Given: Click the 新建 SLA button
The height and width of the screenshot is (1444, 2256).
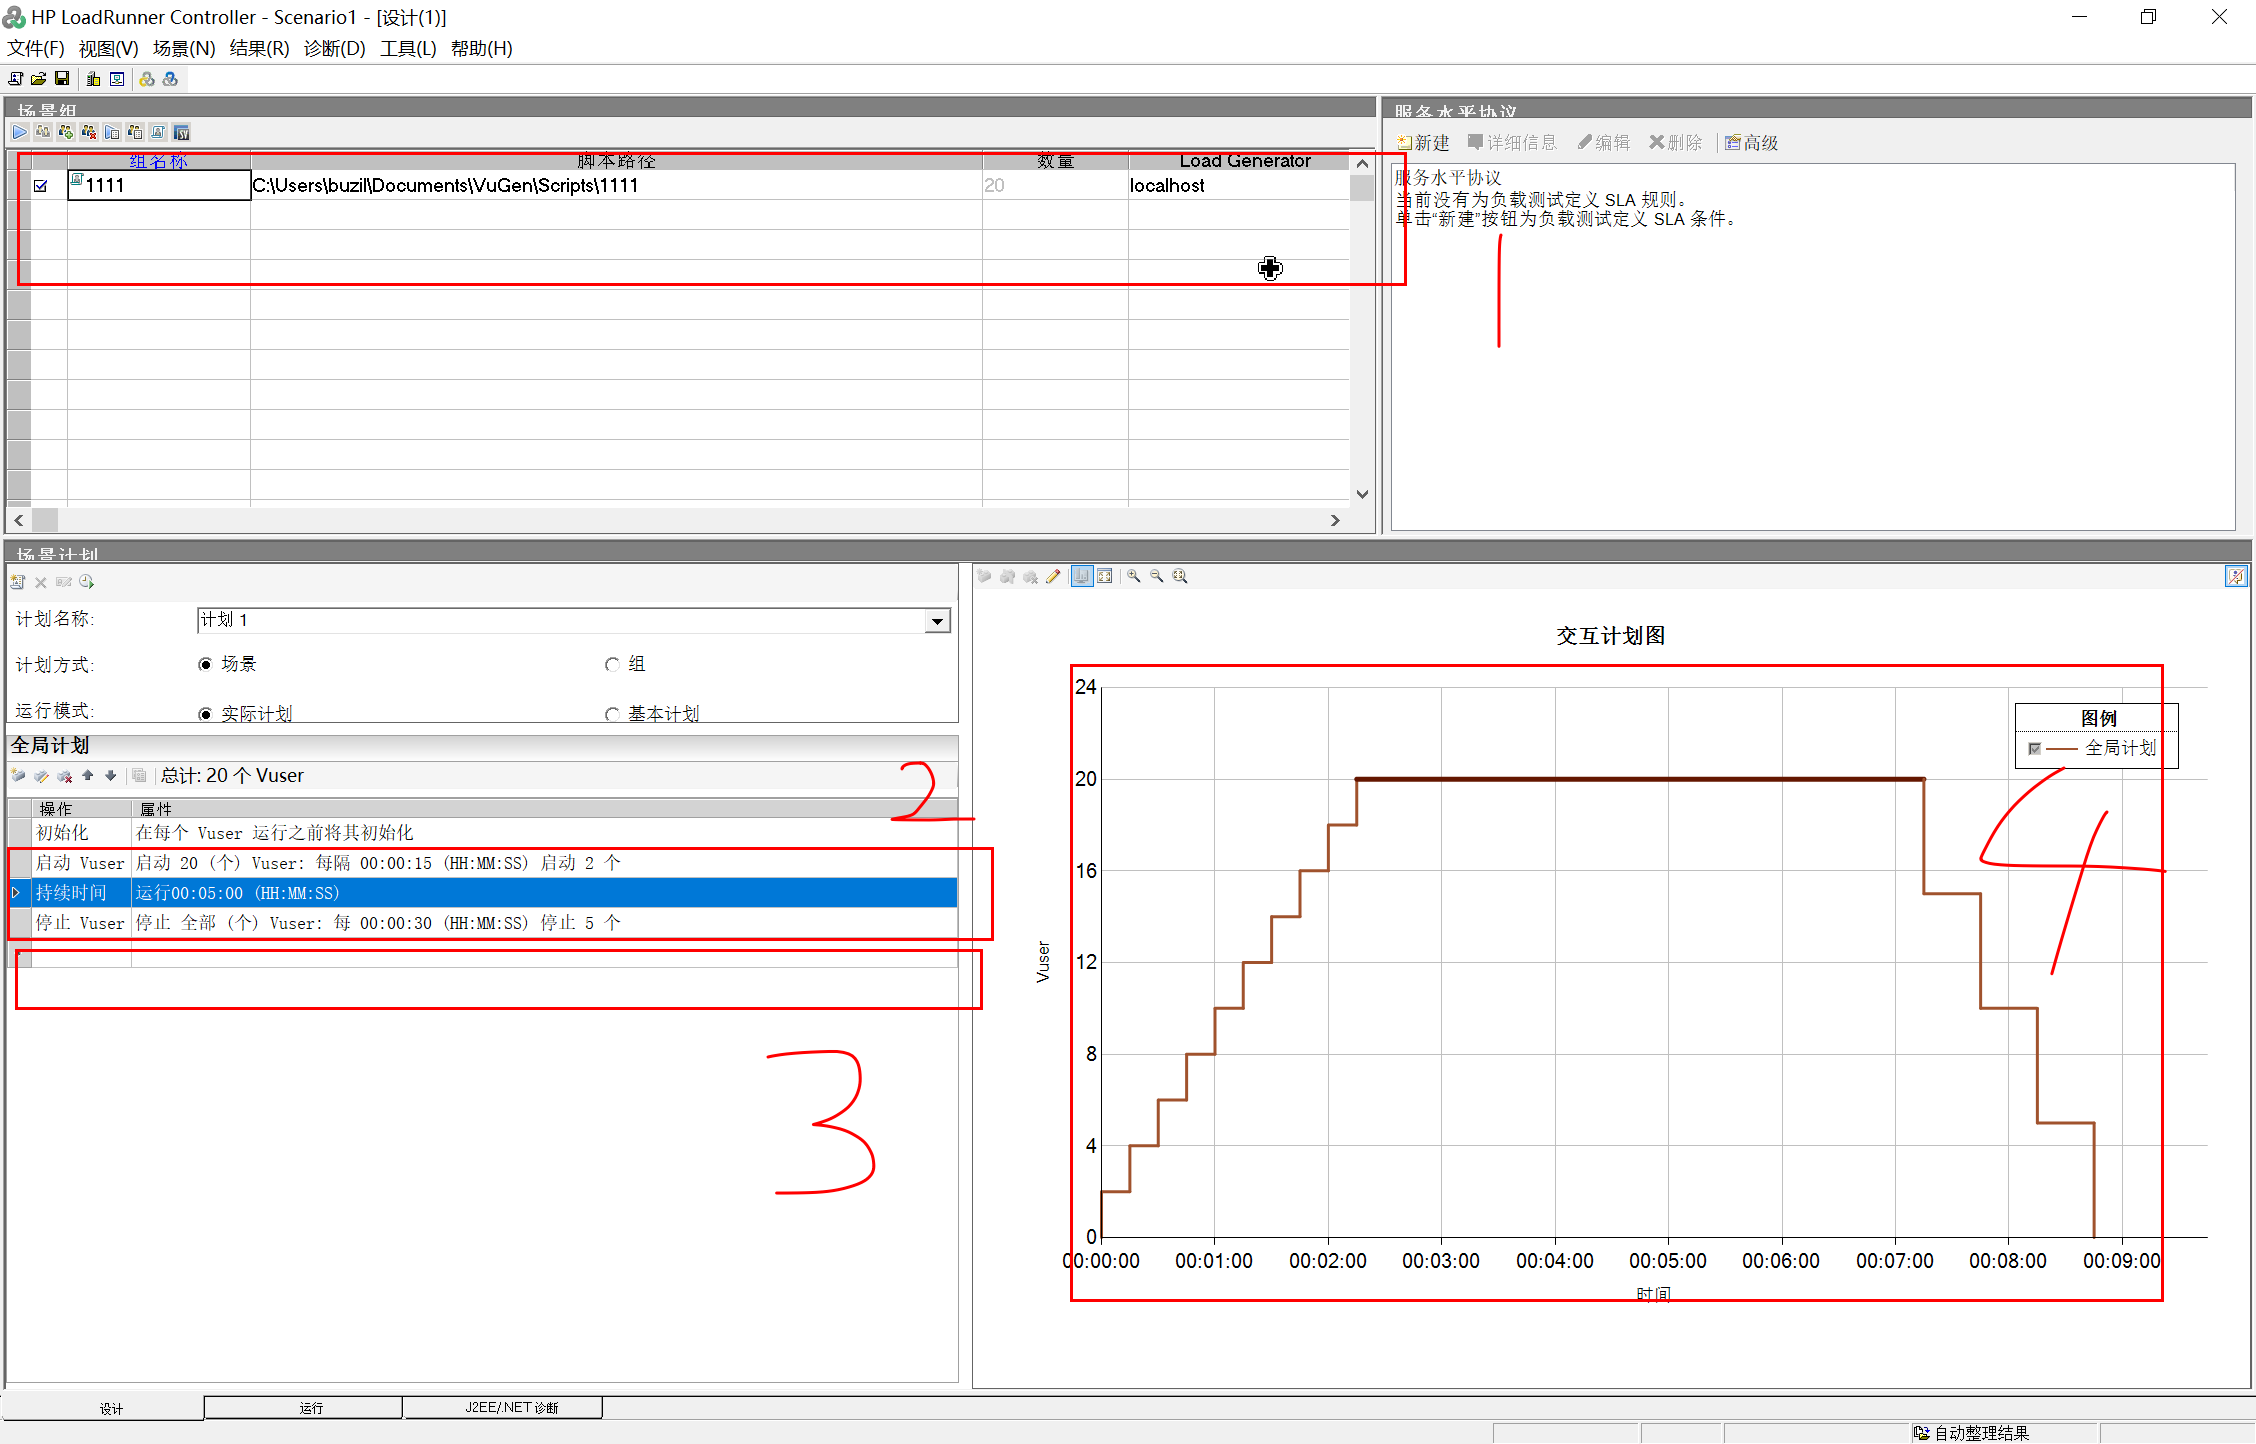Looking at the screenshot, I should pos(1424,143).
